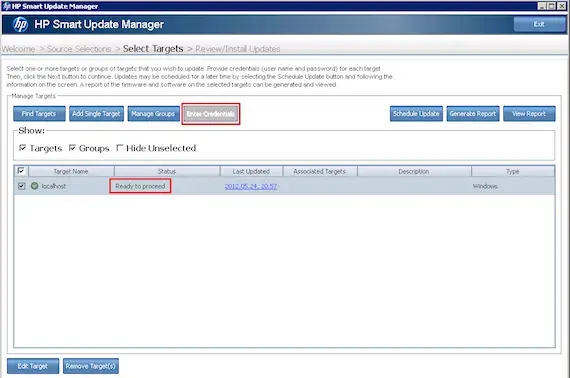Go to Review/Install Updates breadcrumb step
The width and height of the screenshot is (570, 378).
[x=238, y=49]
